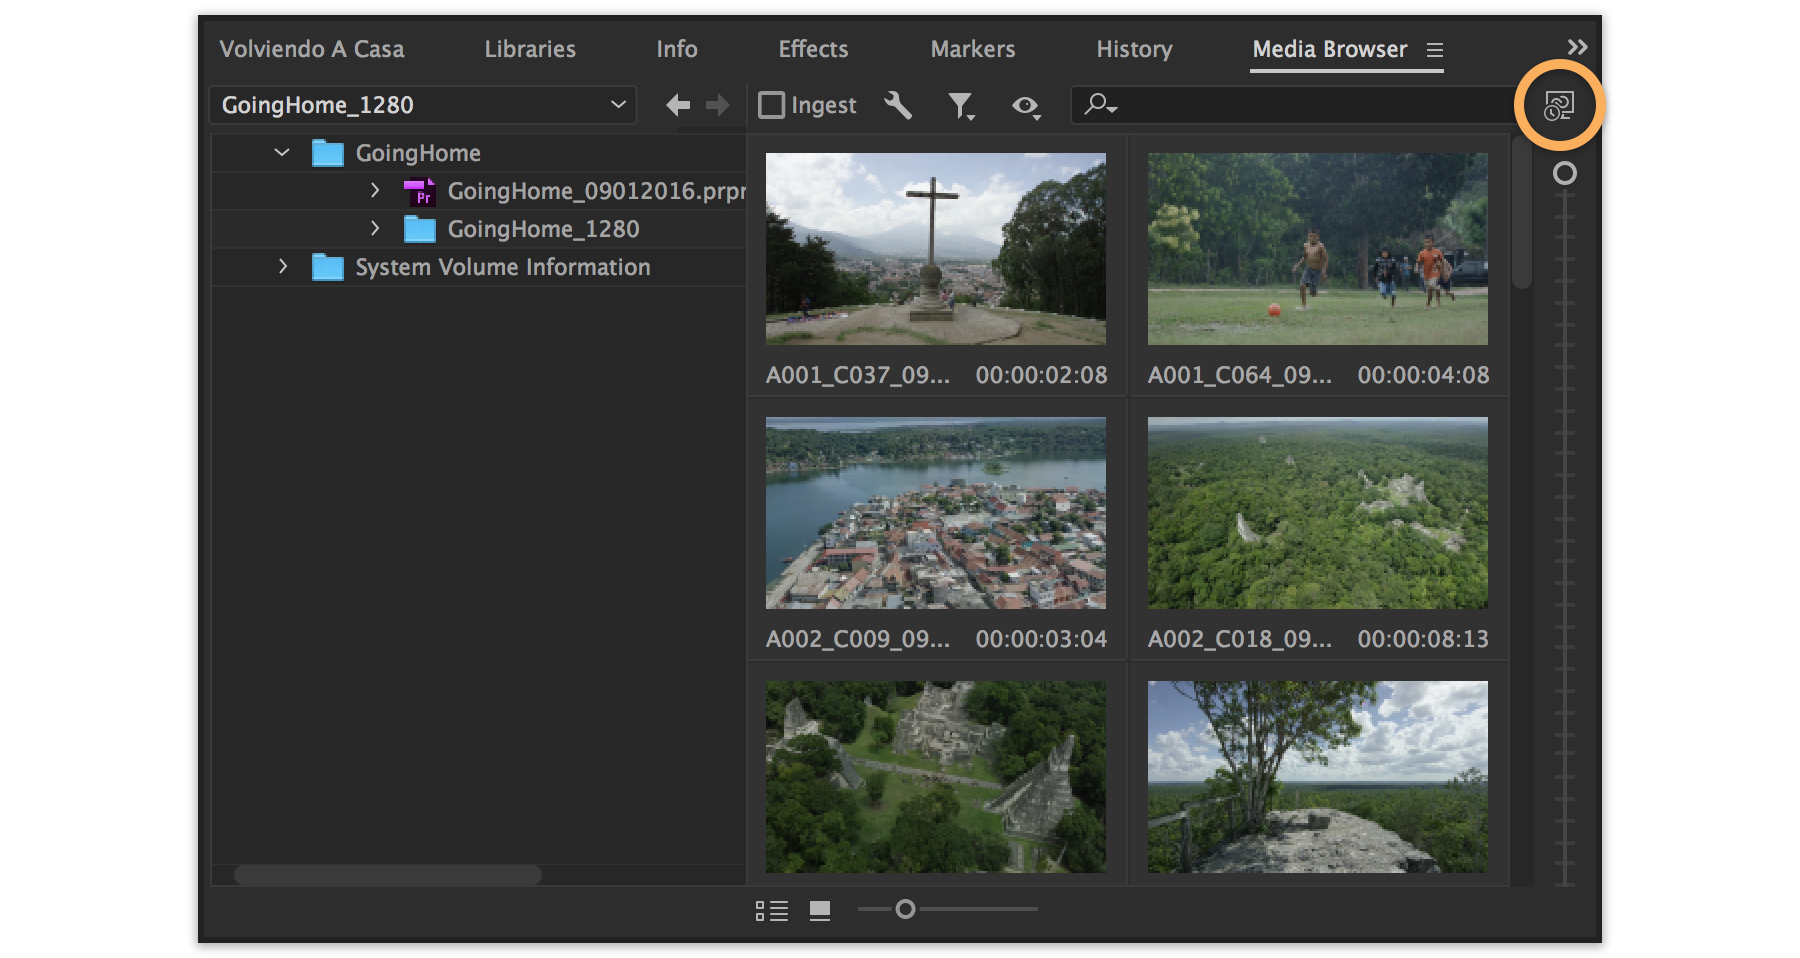Select GoingHome_09012016.prproj in the tree

click(597, 191)
